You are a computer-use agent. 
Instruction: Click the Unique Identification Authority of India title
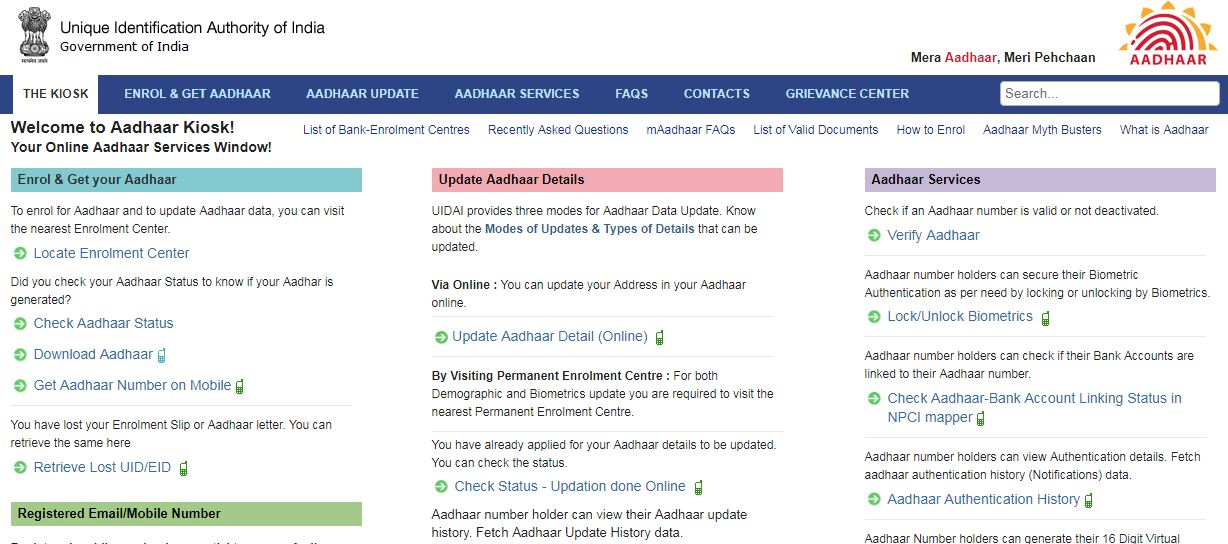192,28
